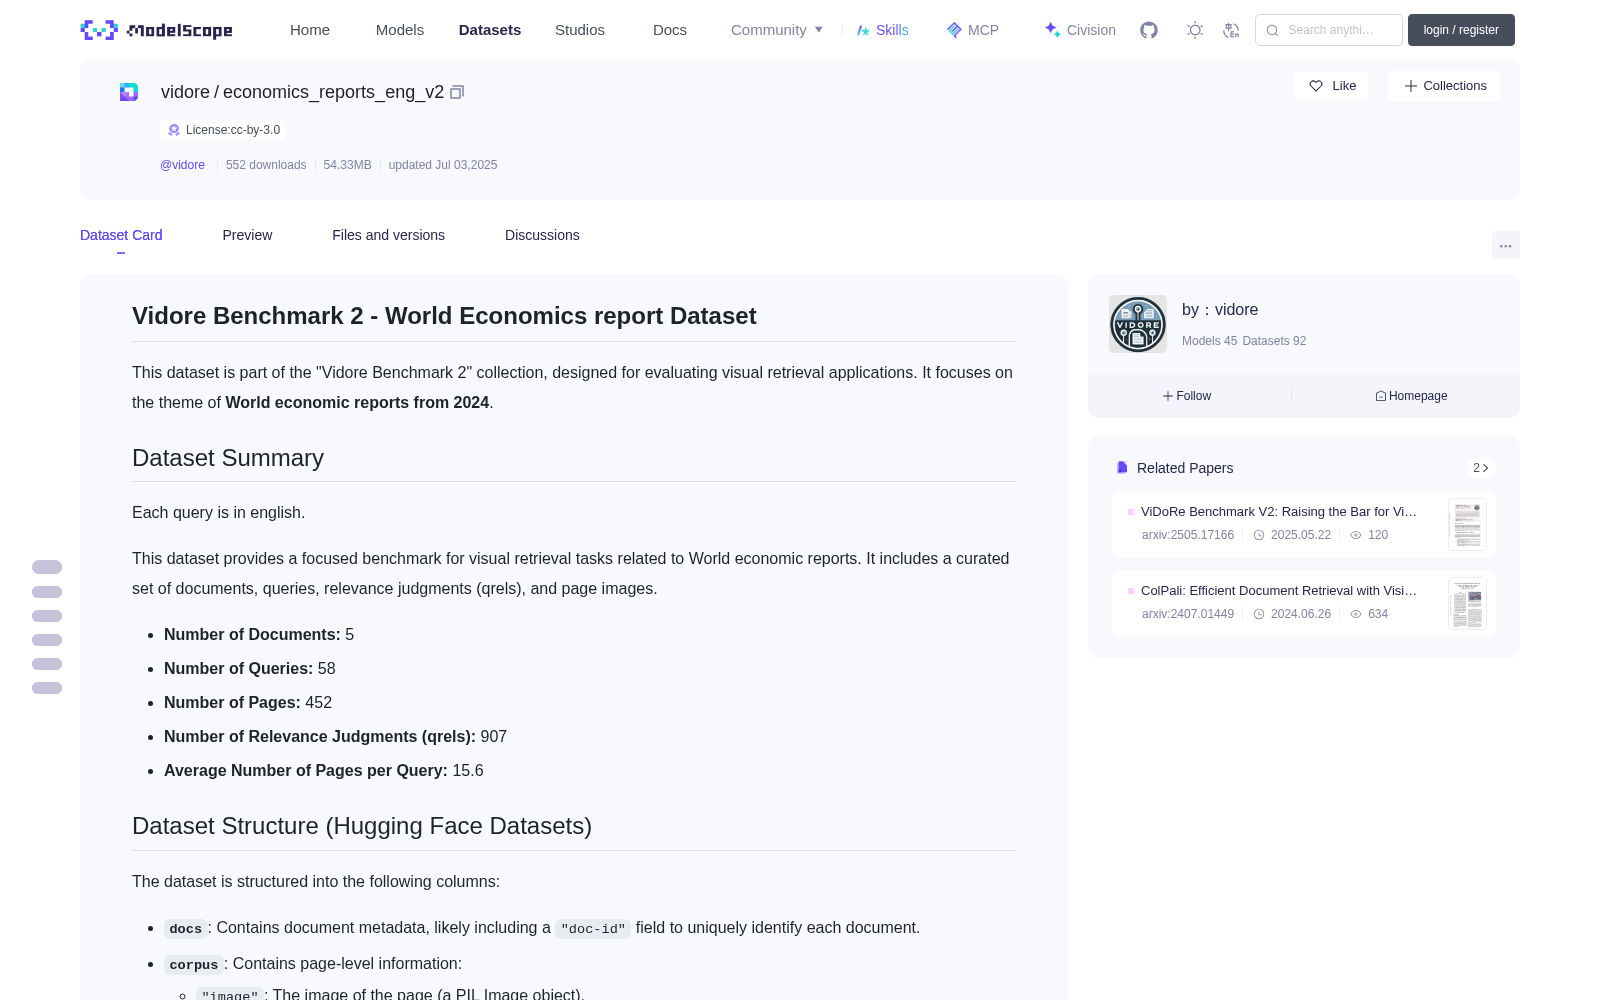Toggle the light/dark theme sun icon

click(x=1194, y=30)
